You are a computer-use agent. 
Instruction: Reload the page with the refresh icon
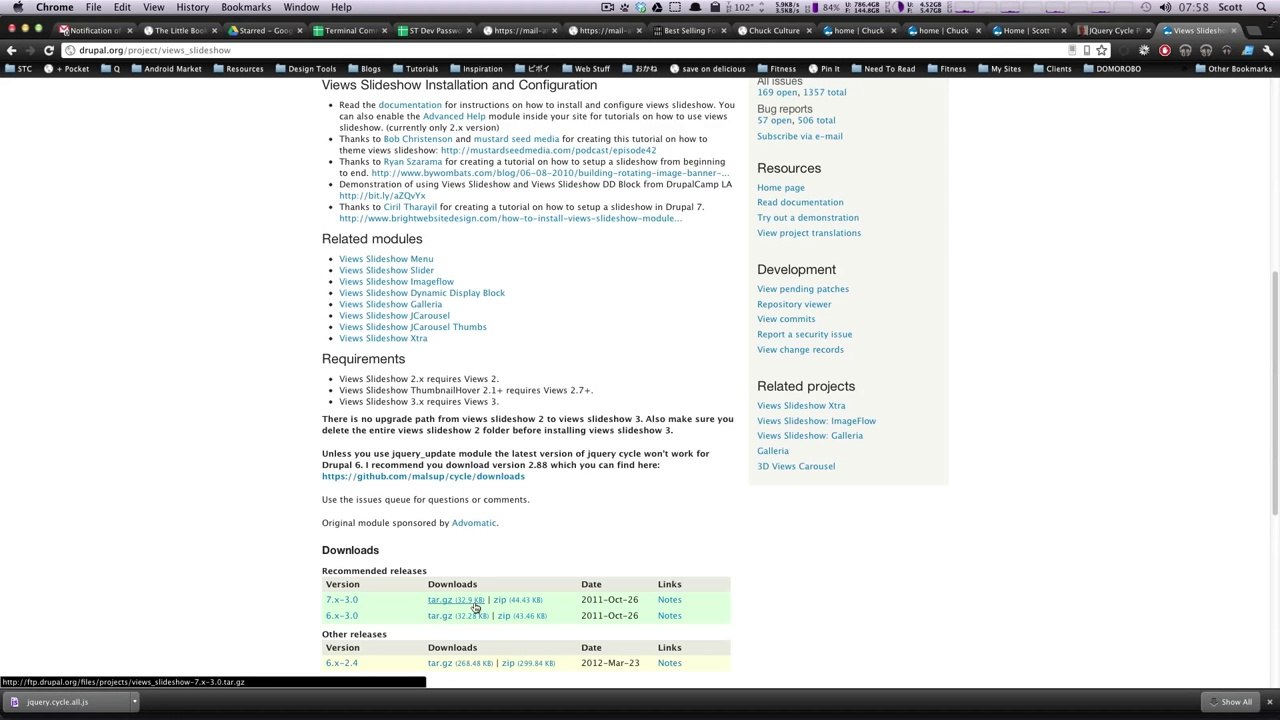click(48, 50)
